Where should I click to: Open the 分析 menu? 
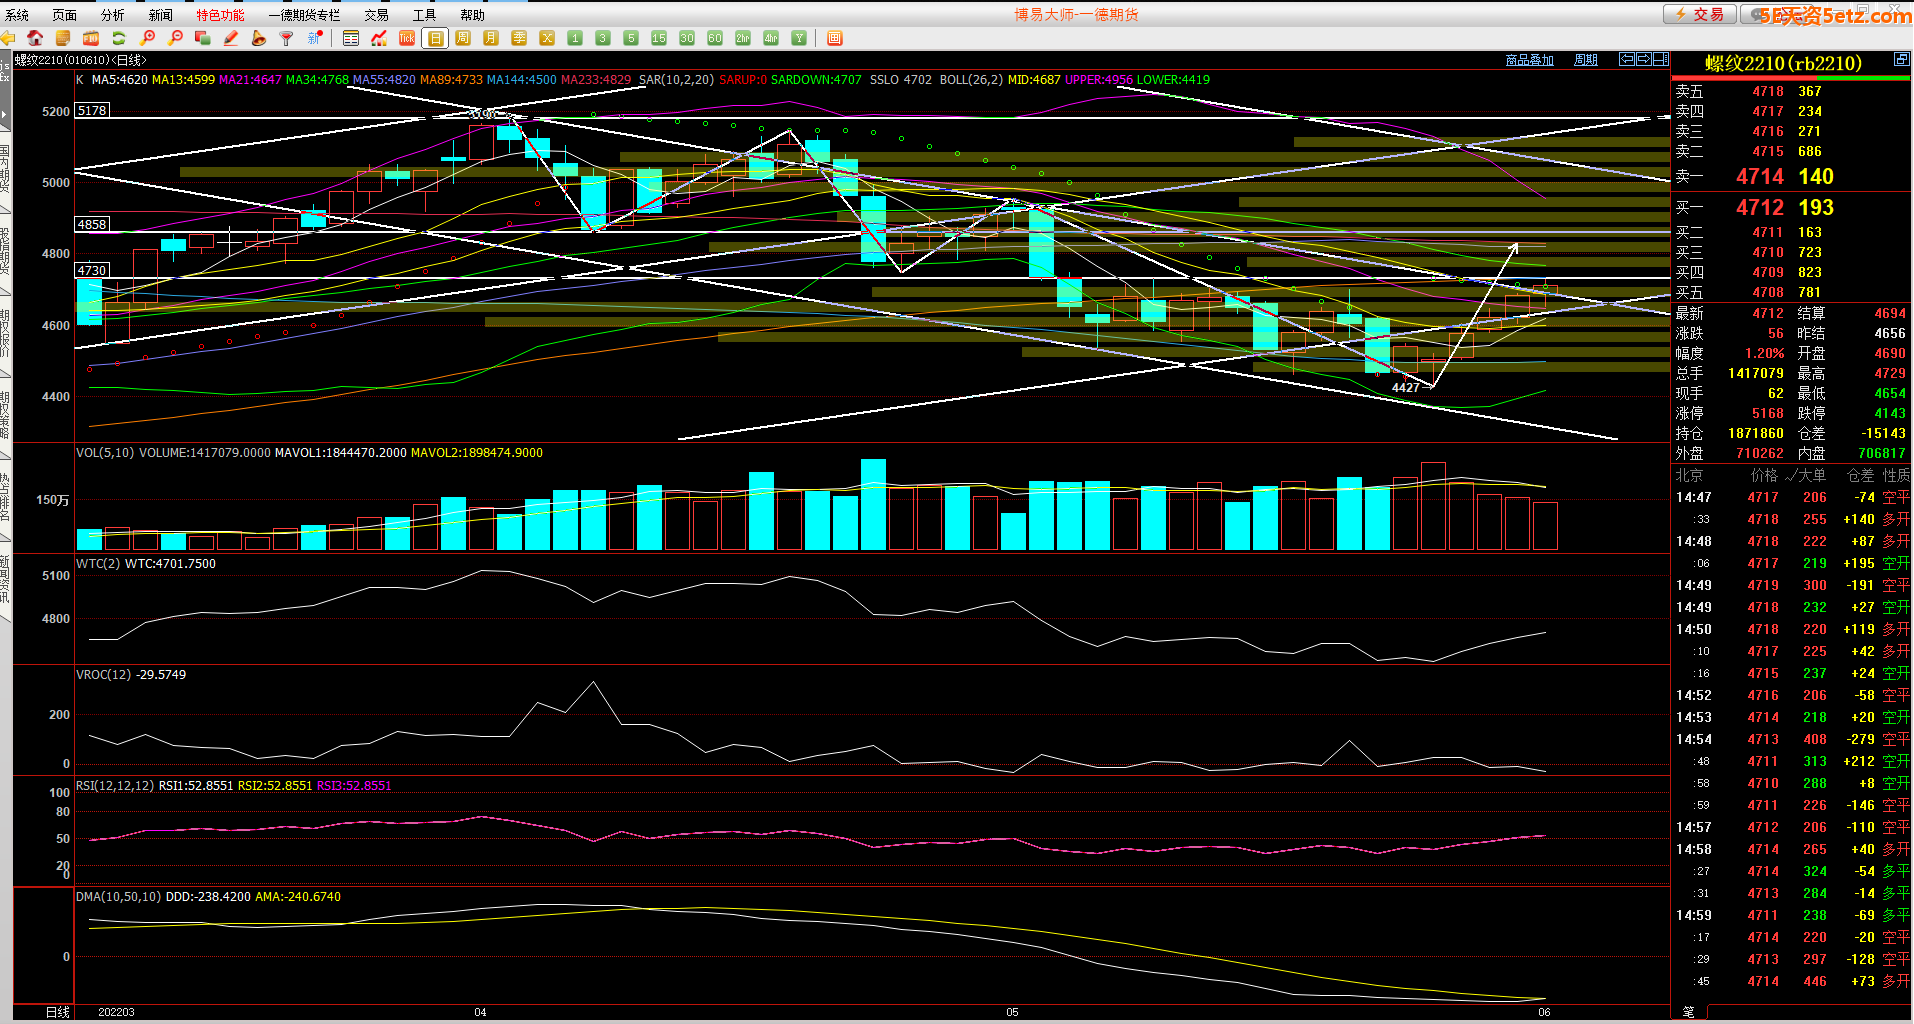[113, 15]
